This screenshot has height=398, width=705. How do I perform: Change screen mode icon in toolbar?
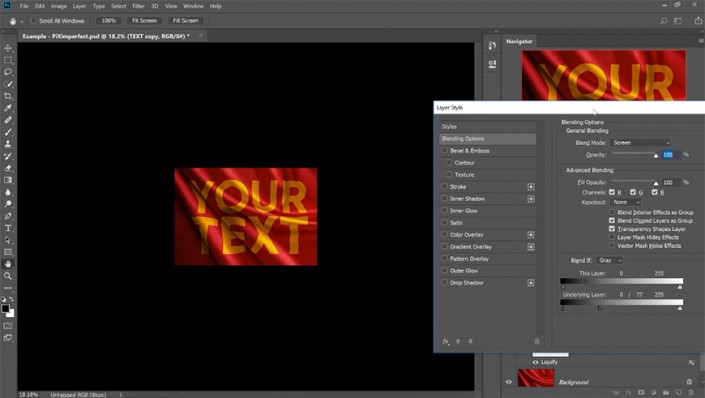(8, 338)
